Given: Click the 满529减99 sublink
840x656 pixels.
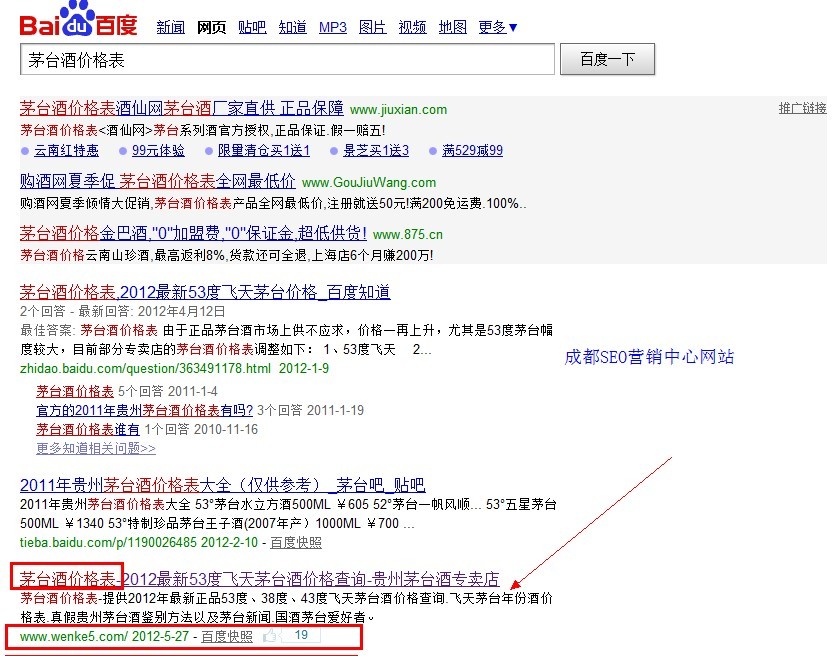Looking at the screenshot, I should point(472,150).
